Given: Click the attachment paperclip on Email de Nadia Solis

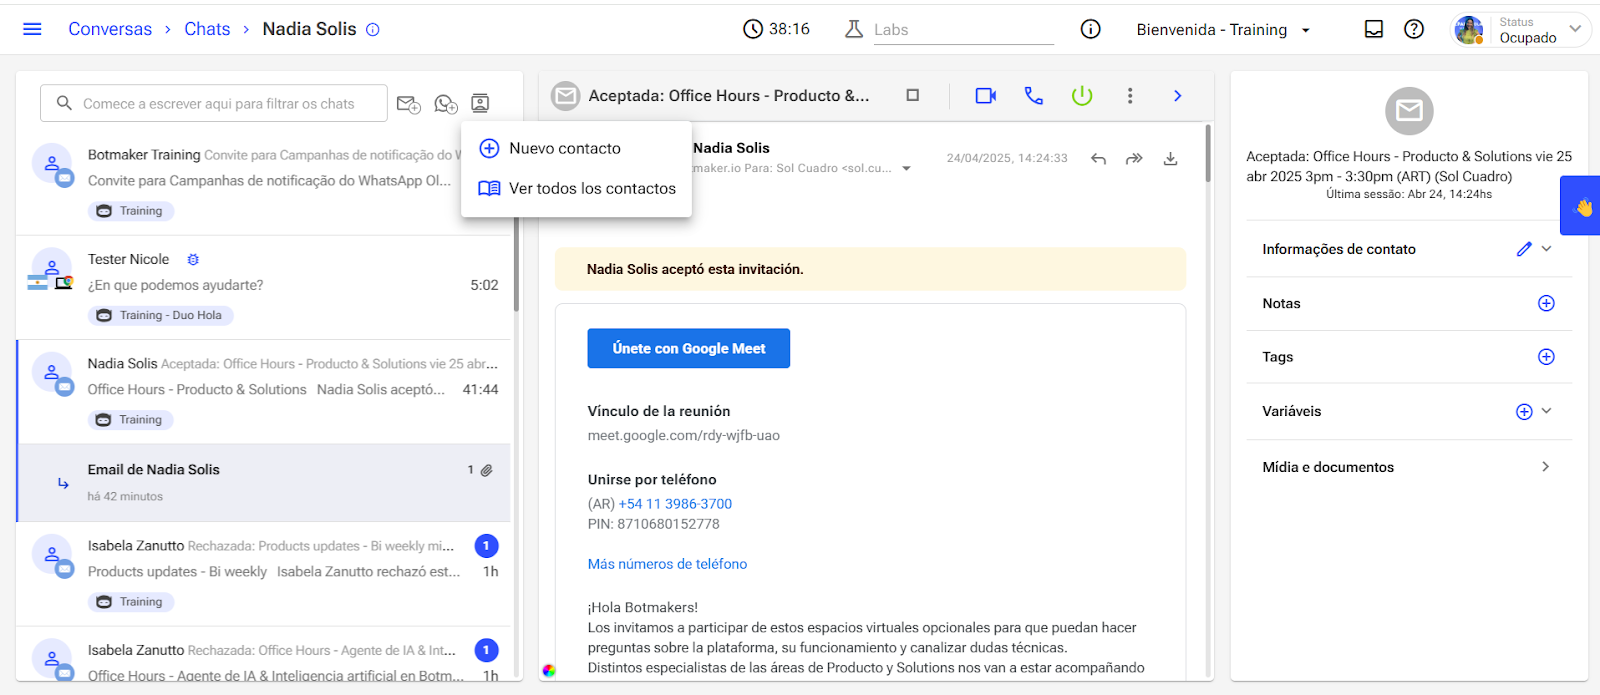Looking at the screenshot, I should tap(487, 470).
